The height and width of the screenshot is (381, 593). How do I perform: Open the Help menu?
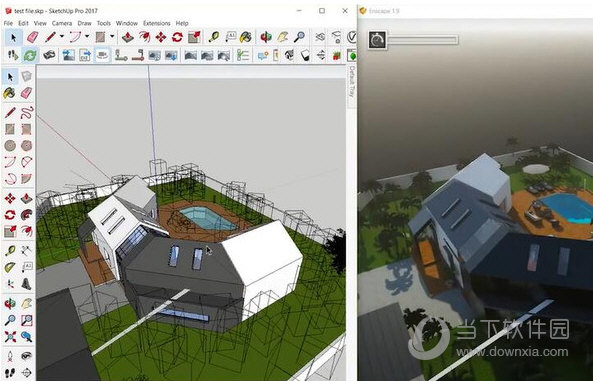click(x=182, y=23)
